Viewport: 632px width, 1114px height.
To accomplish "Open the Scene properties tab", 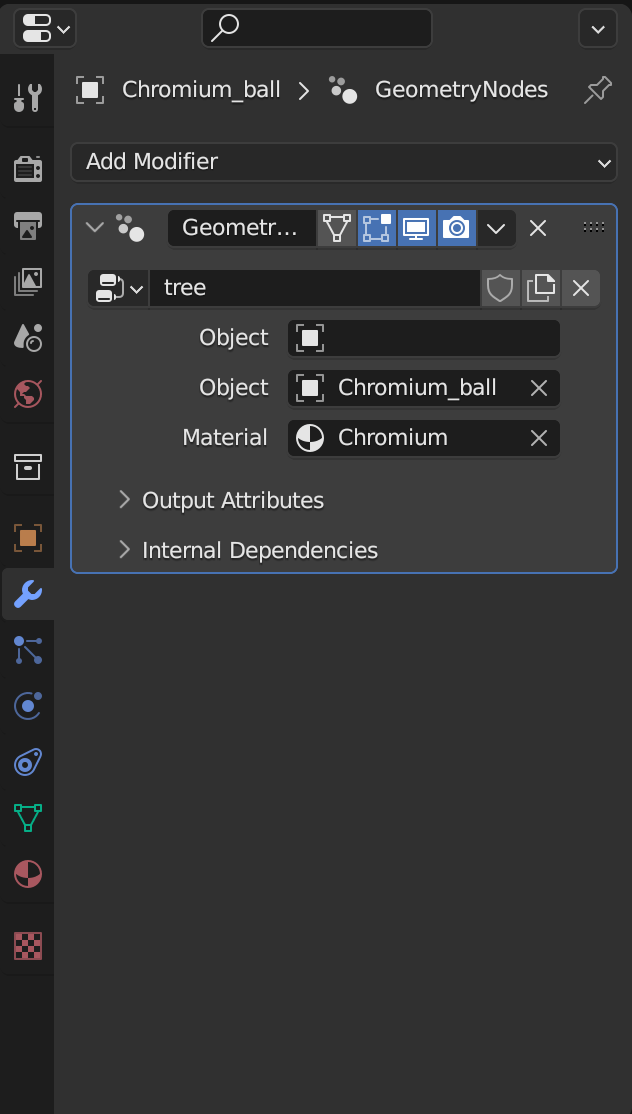I will click(x=28, y=337).
